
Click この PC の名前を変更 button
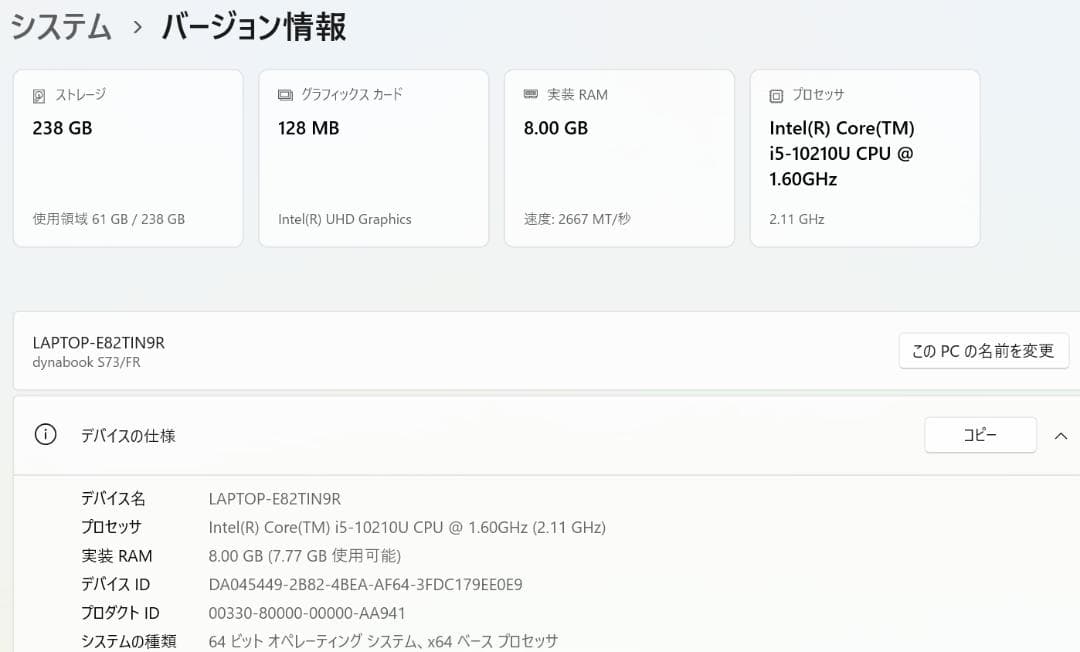click(x=983, y=351)
